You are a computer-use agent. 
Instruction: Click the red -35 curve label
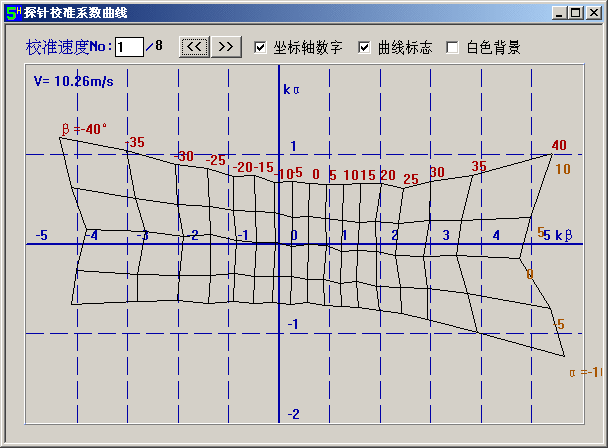pos(134,142)
